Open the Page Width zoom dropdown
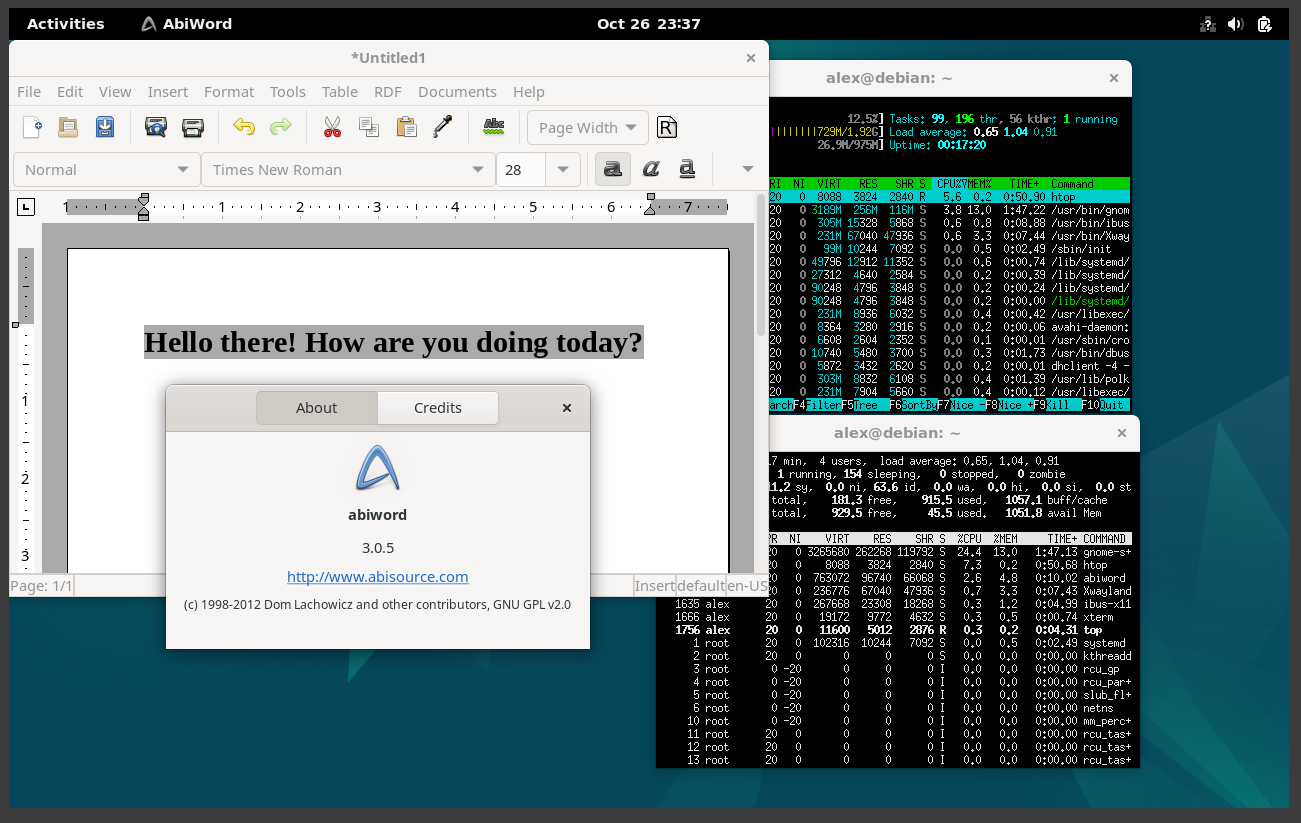 [x=587, y=127]
